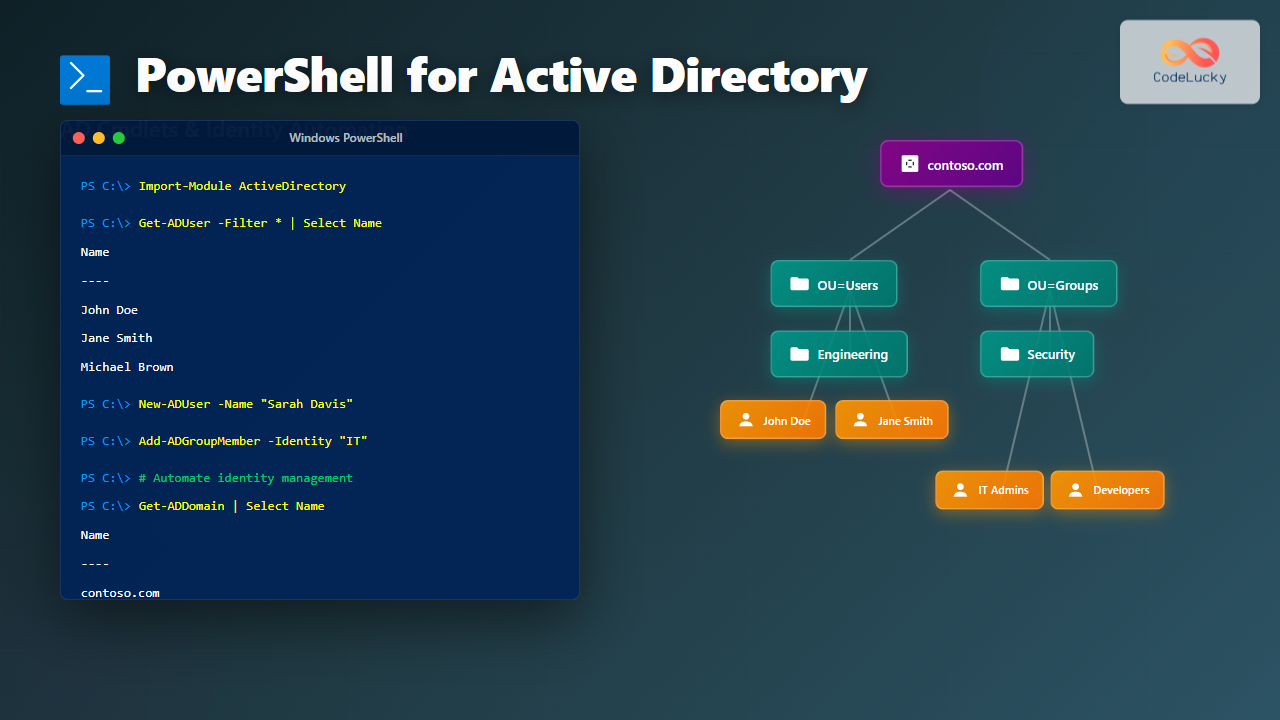Click the folder icon in Engineering node

[799, 354]
